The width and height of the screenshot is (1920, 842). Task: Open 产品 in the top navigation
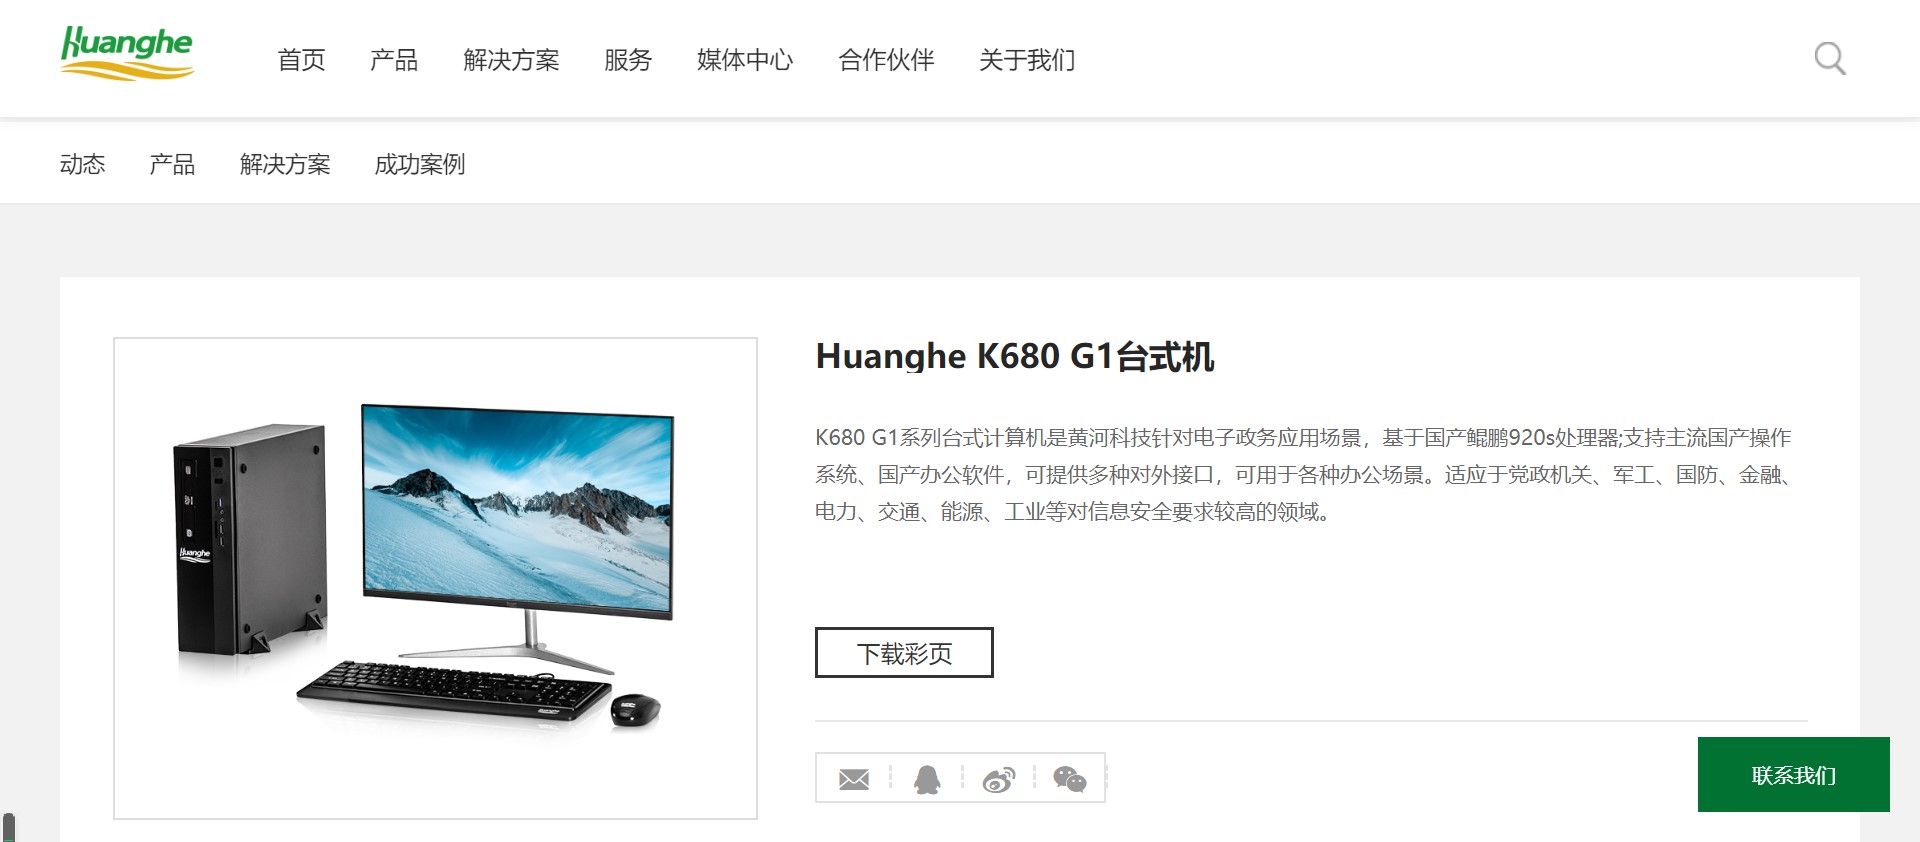click(394, 60)
